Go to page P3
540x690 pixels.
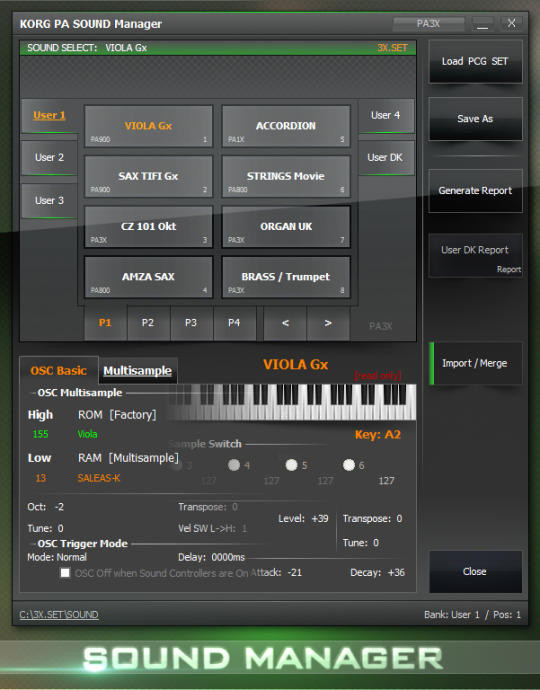(x=191, y=323)
